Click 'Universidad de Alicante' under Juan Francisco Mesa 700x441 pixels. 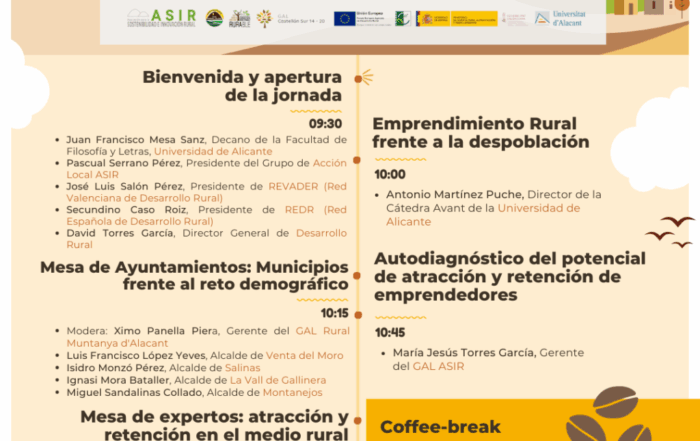tap(213, 151)
